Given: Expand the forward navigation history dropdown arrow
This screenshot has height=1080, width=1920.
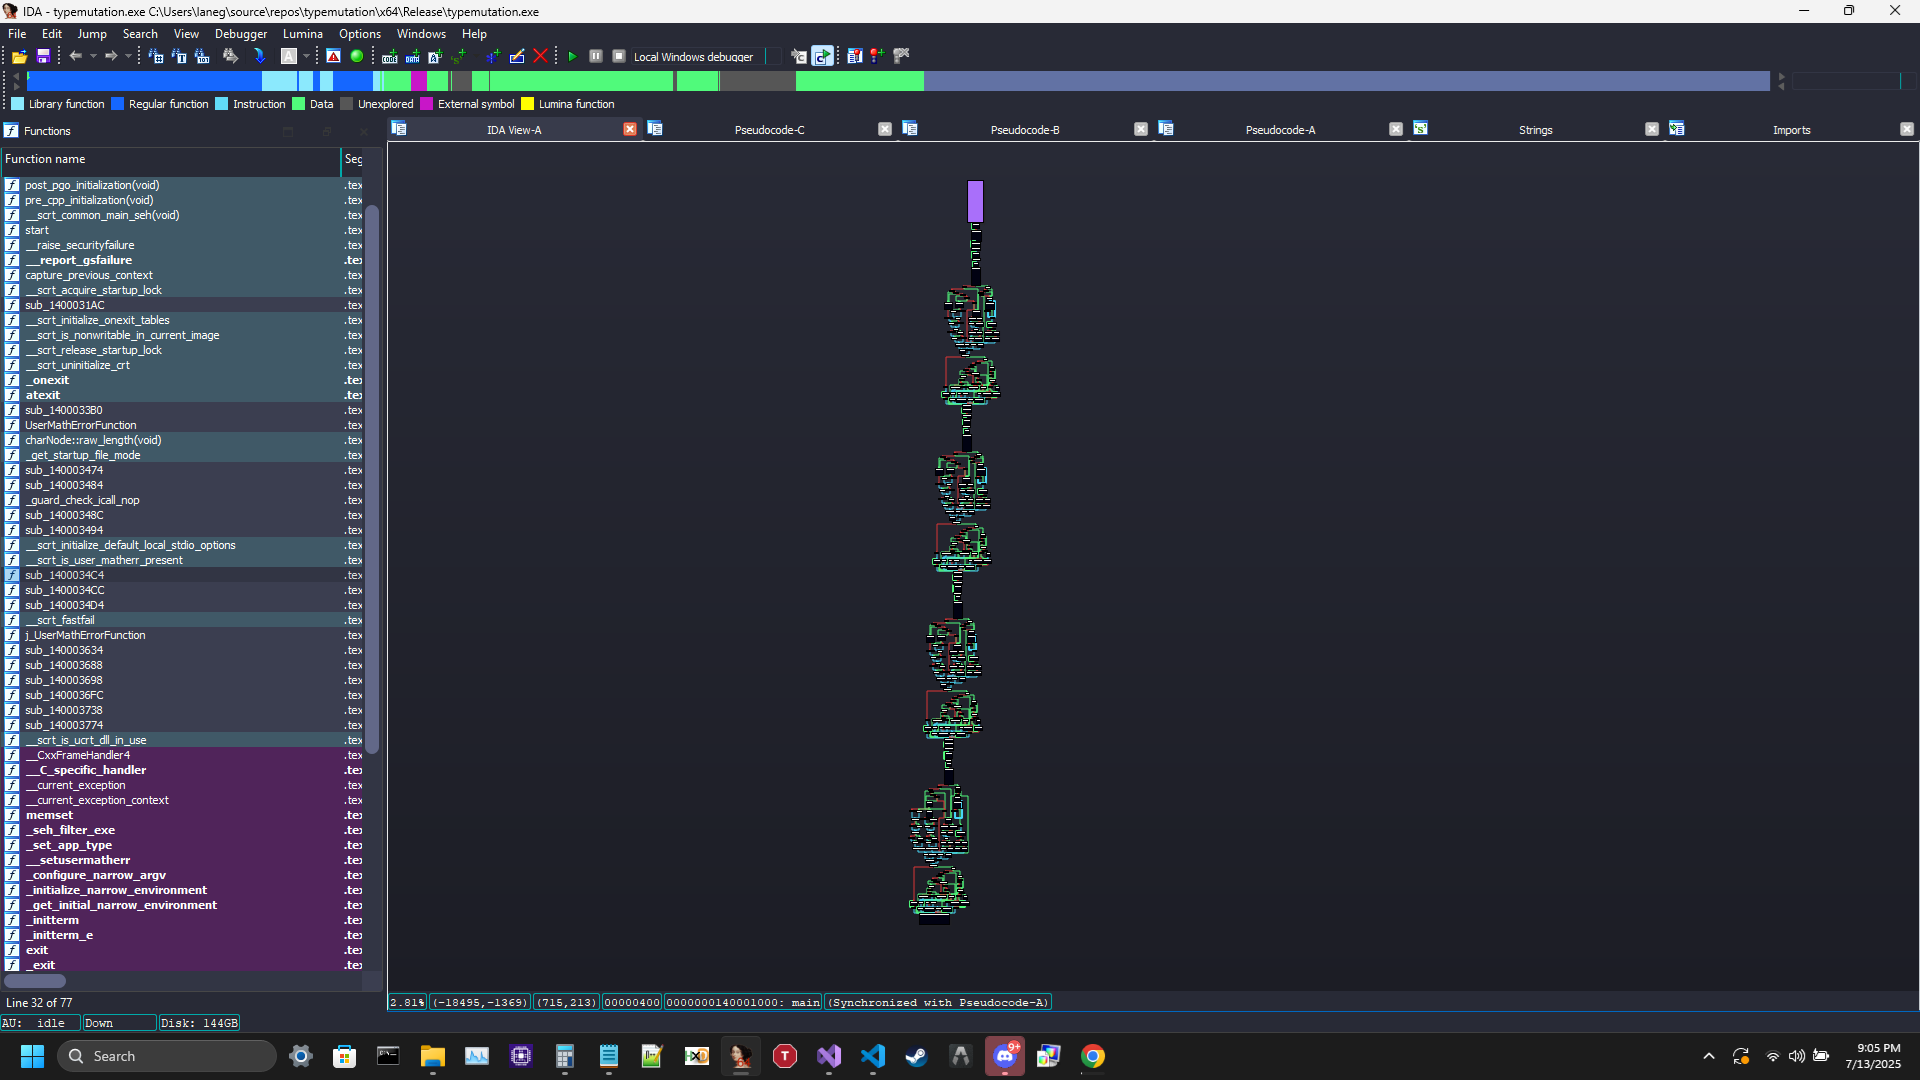Looking at the screenshot, I should click(128, 57).
